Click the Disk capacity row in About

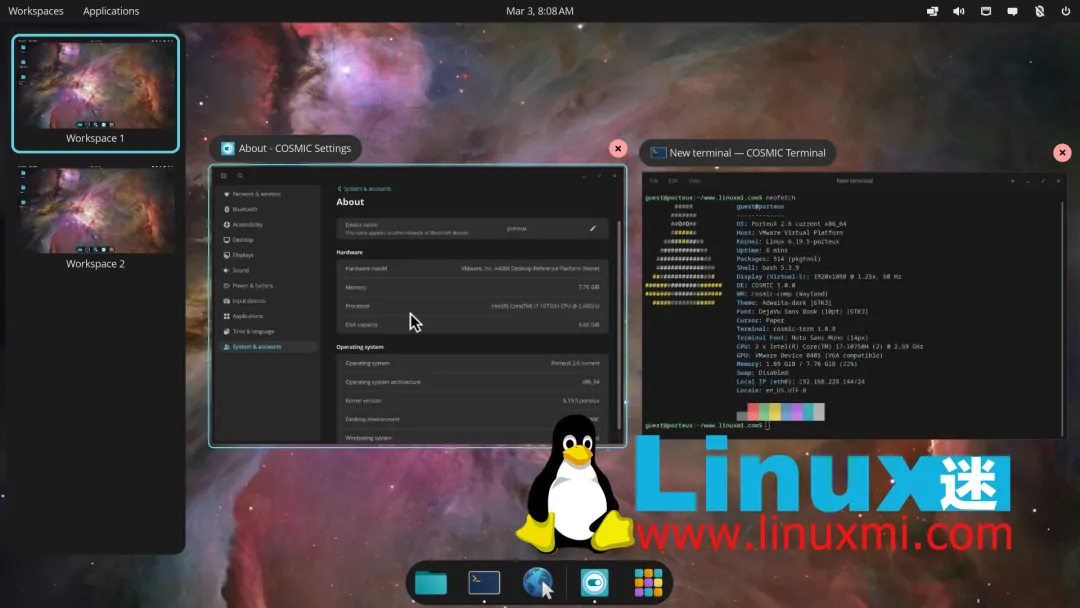coord(472,324)
